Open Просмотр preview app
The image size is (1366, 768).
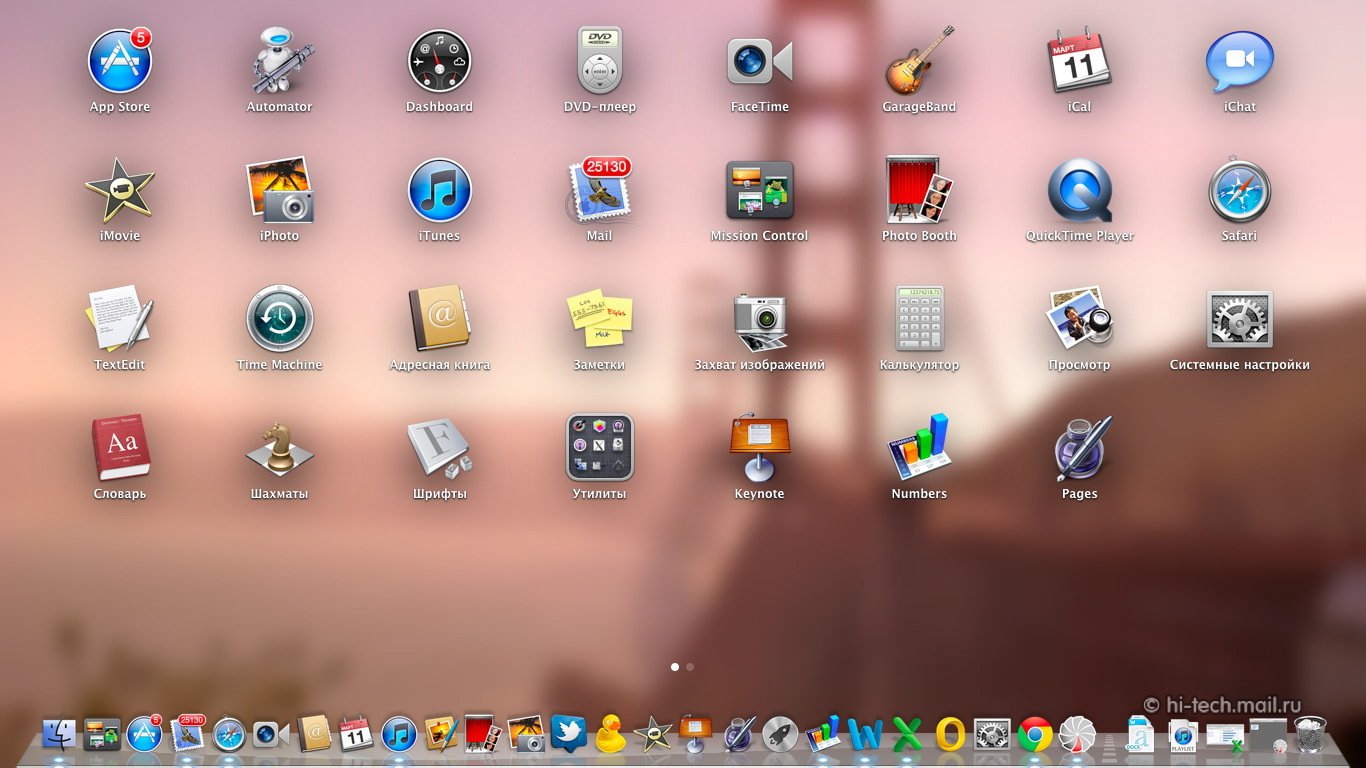[1080, 319]
